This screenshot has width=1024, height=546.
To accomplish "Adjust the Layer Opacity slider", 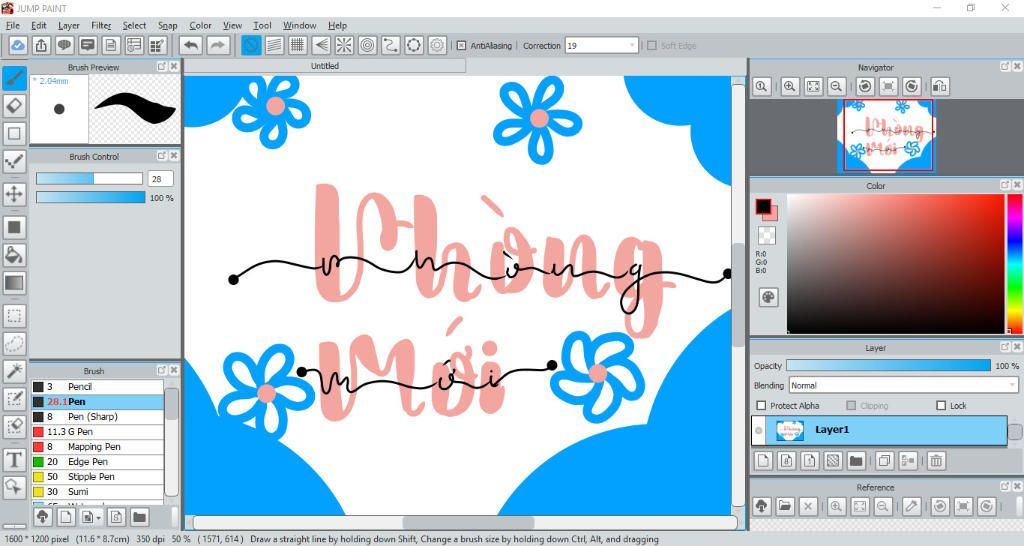I will (x=888, y=366).
